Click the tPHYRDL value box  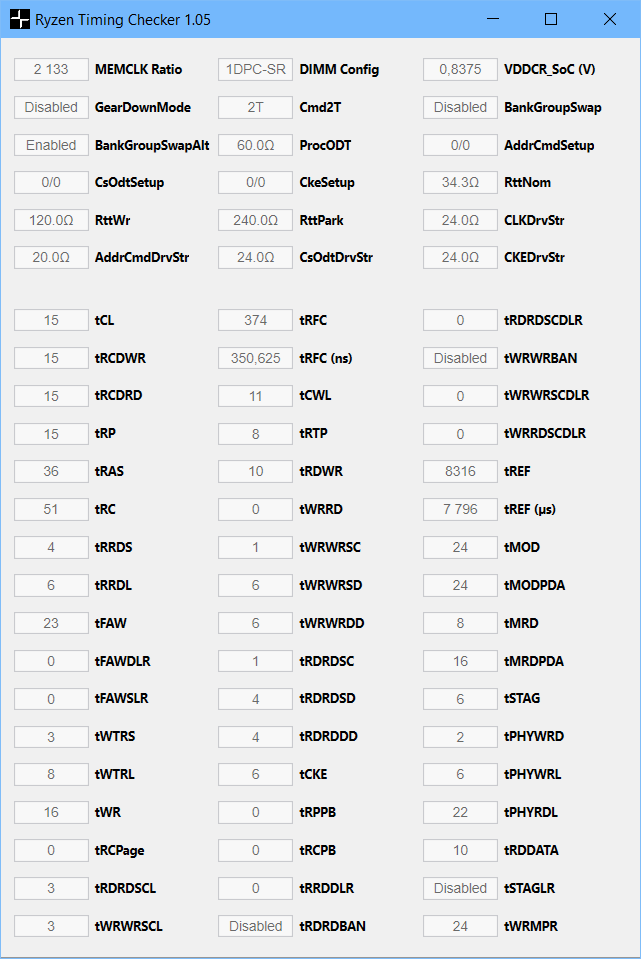tap(460, 812)
